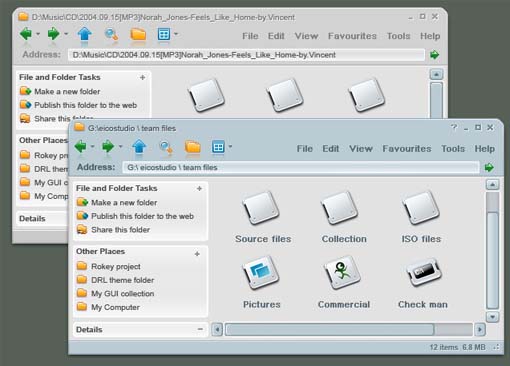
Task: Click Publish this folder to the web in front window
Action: 135,216
